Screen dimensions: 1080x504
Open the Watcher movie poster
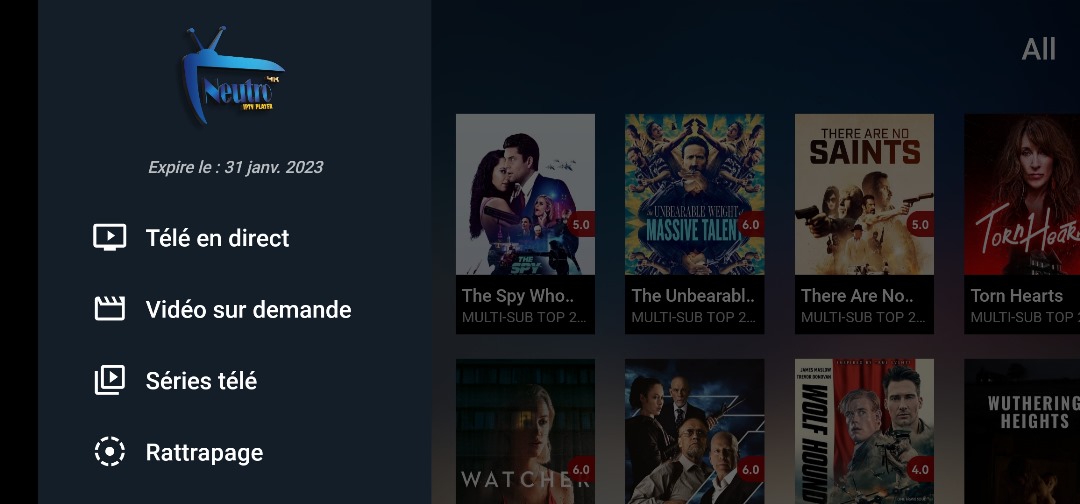tap(525, 431)
